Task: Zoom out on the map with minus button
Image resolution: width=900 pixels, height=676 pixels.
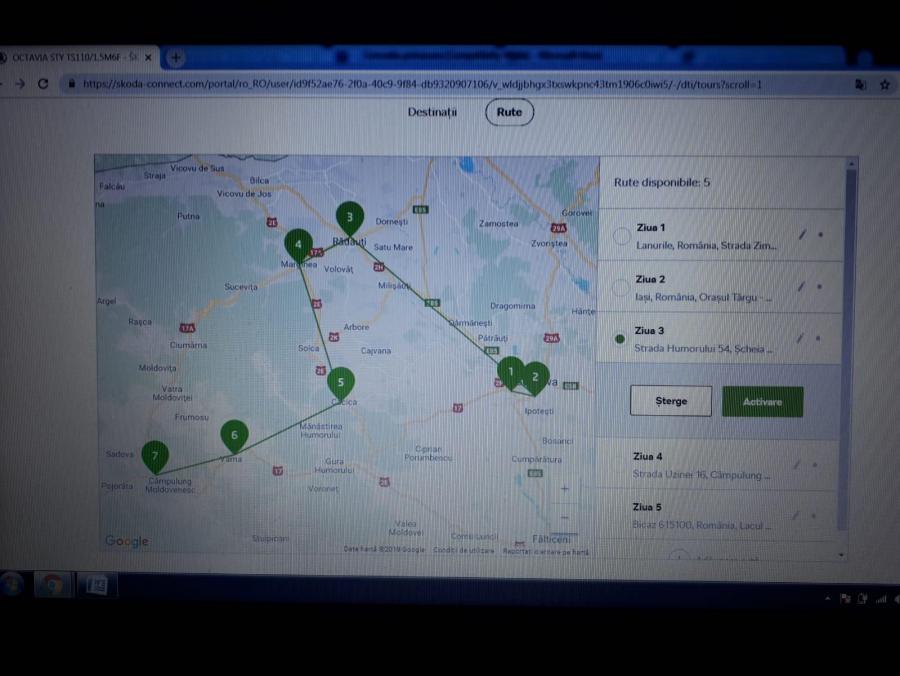Action: (x=565, y=517)
